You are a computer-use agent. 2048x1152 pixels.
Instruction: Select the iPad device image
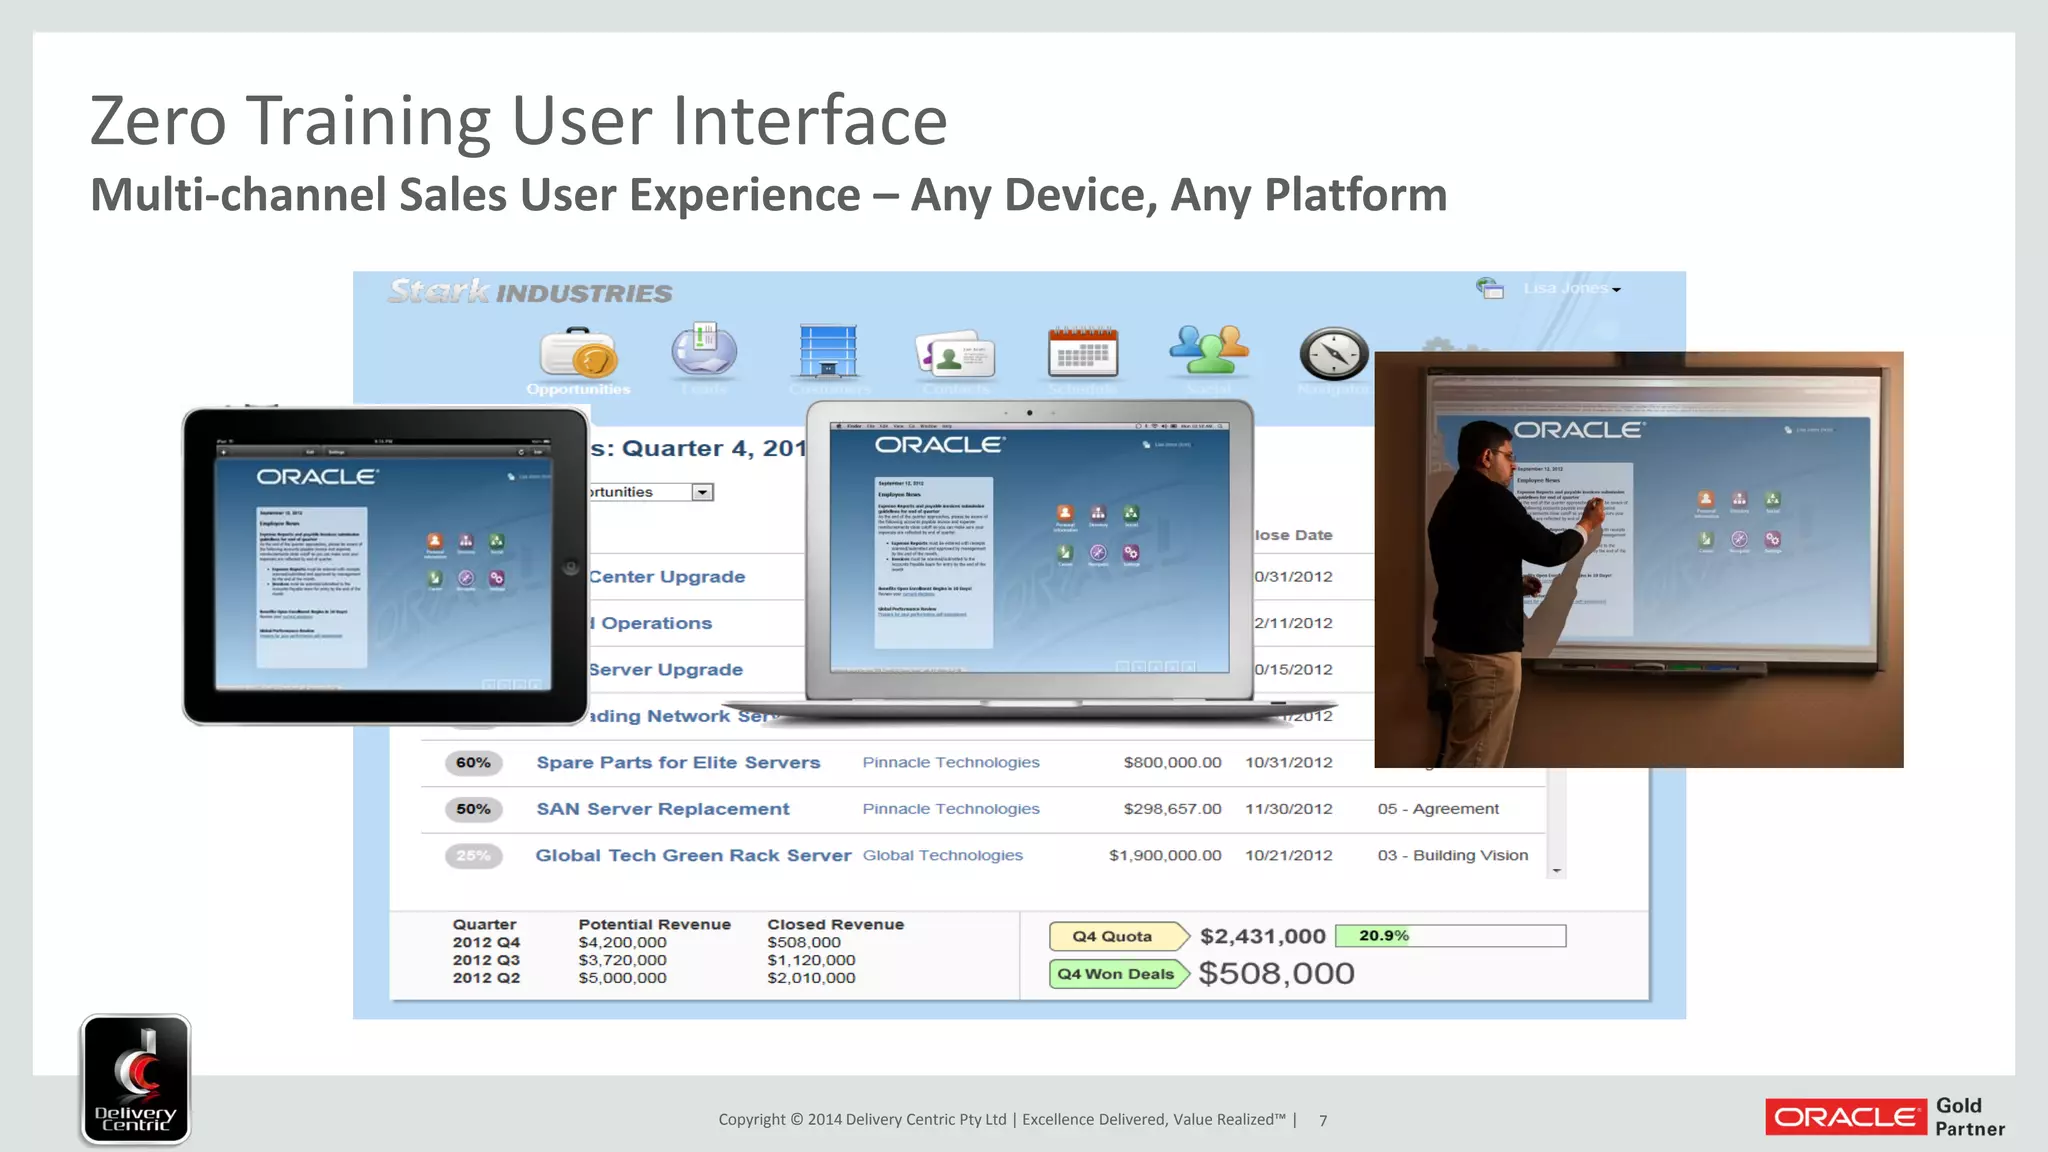point(385,565)
